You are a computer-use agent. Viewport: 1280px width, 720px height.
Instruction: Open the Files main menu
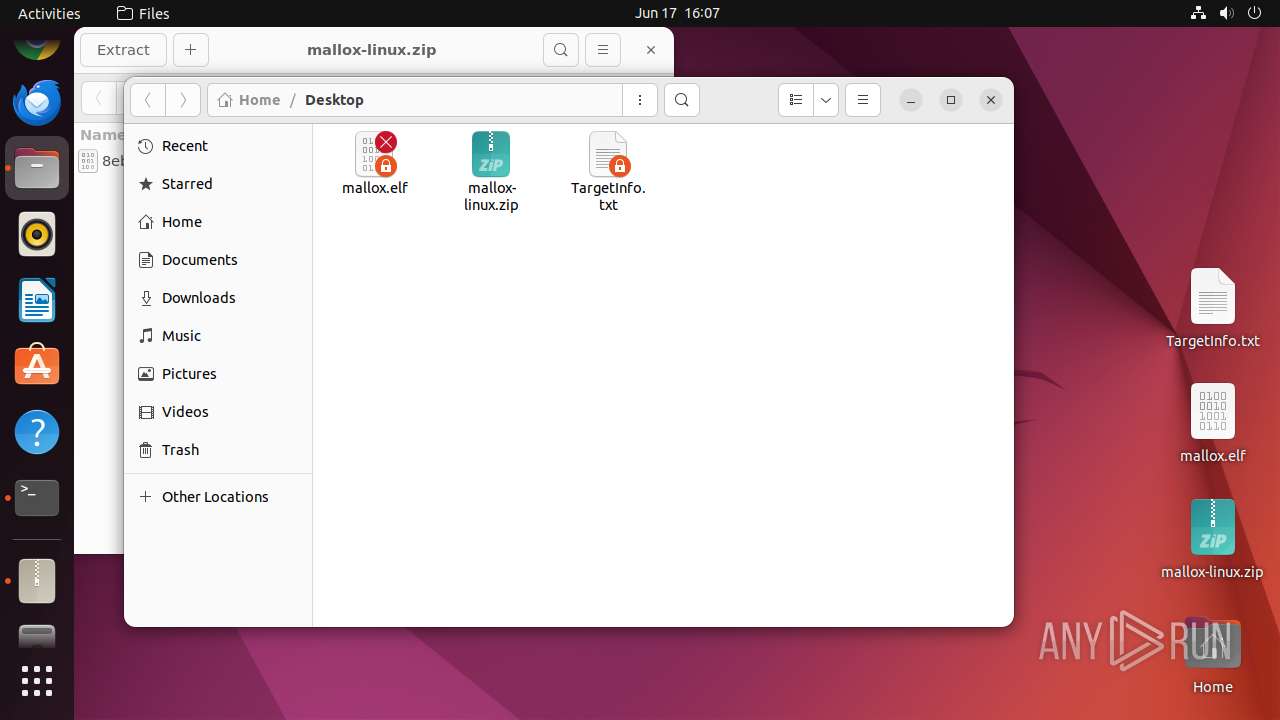pos(863,100)
